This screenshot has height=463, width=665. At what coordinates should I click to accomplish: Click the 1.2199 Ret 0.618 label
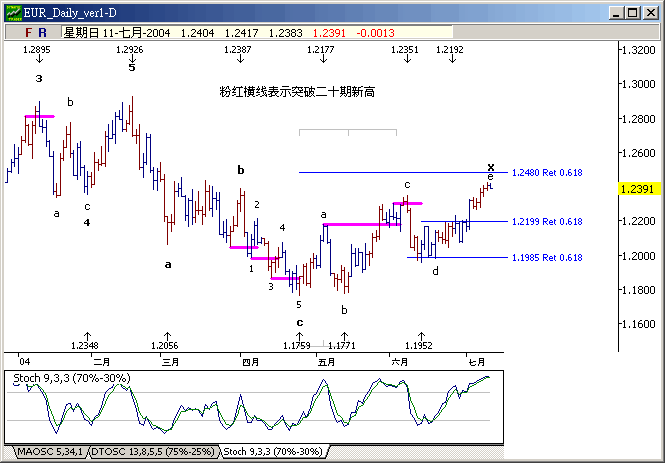(x=547, y=221)
